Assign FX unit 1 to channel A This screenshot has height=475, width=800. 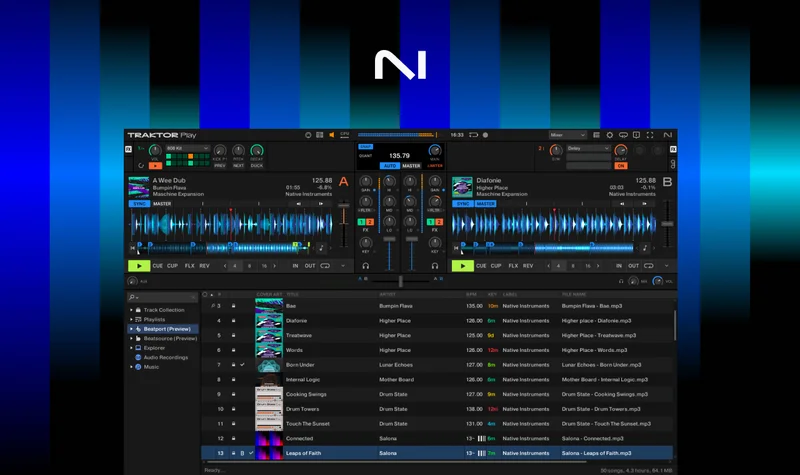pyautogui.click(x=361, y=222)
